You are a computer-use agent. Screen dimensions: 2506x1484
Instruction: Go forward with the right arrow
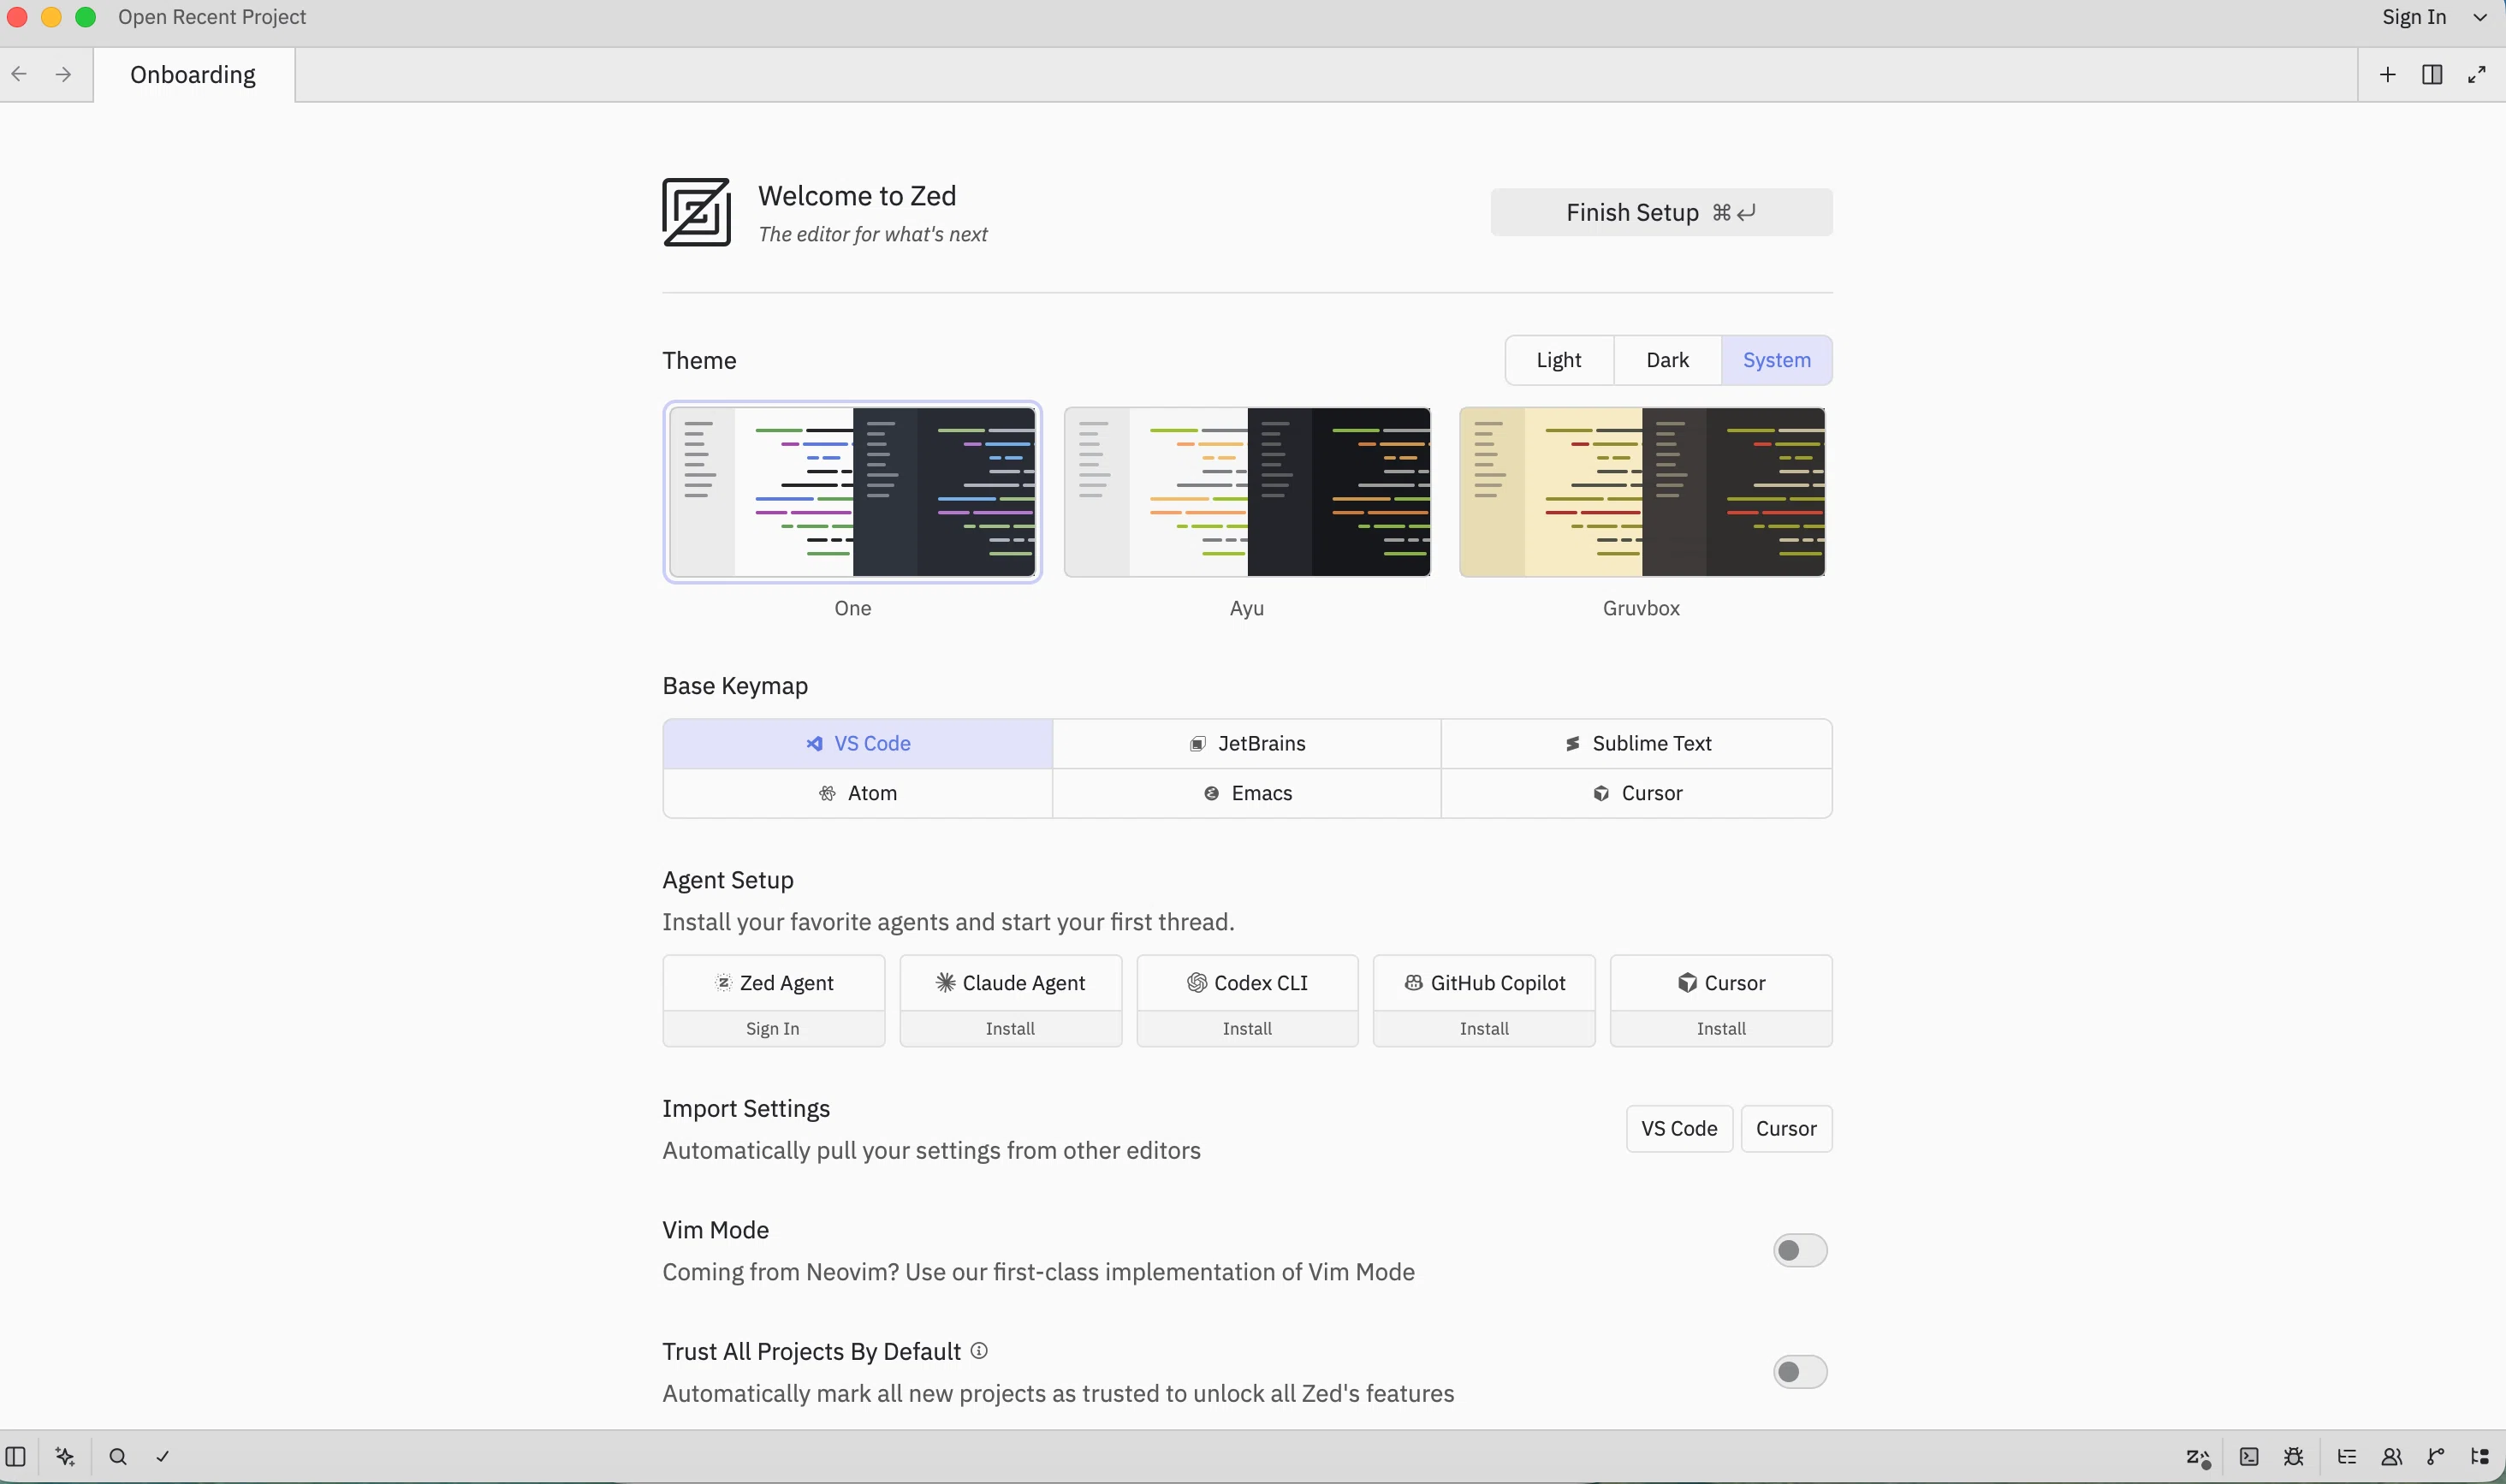click(x=63, y=74)
